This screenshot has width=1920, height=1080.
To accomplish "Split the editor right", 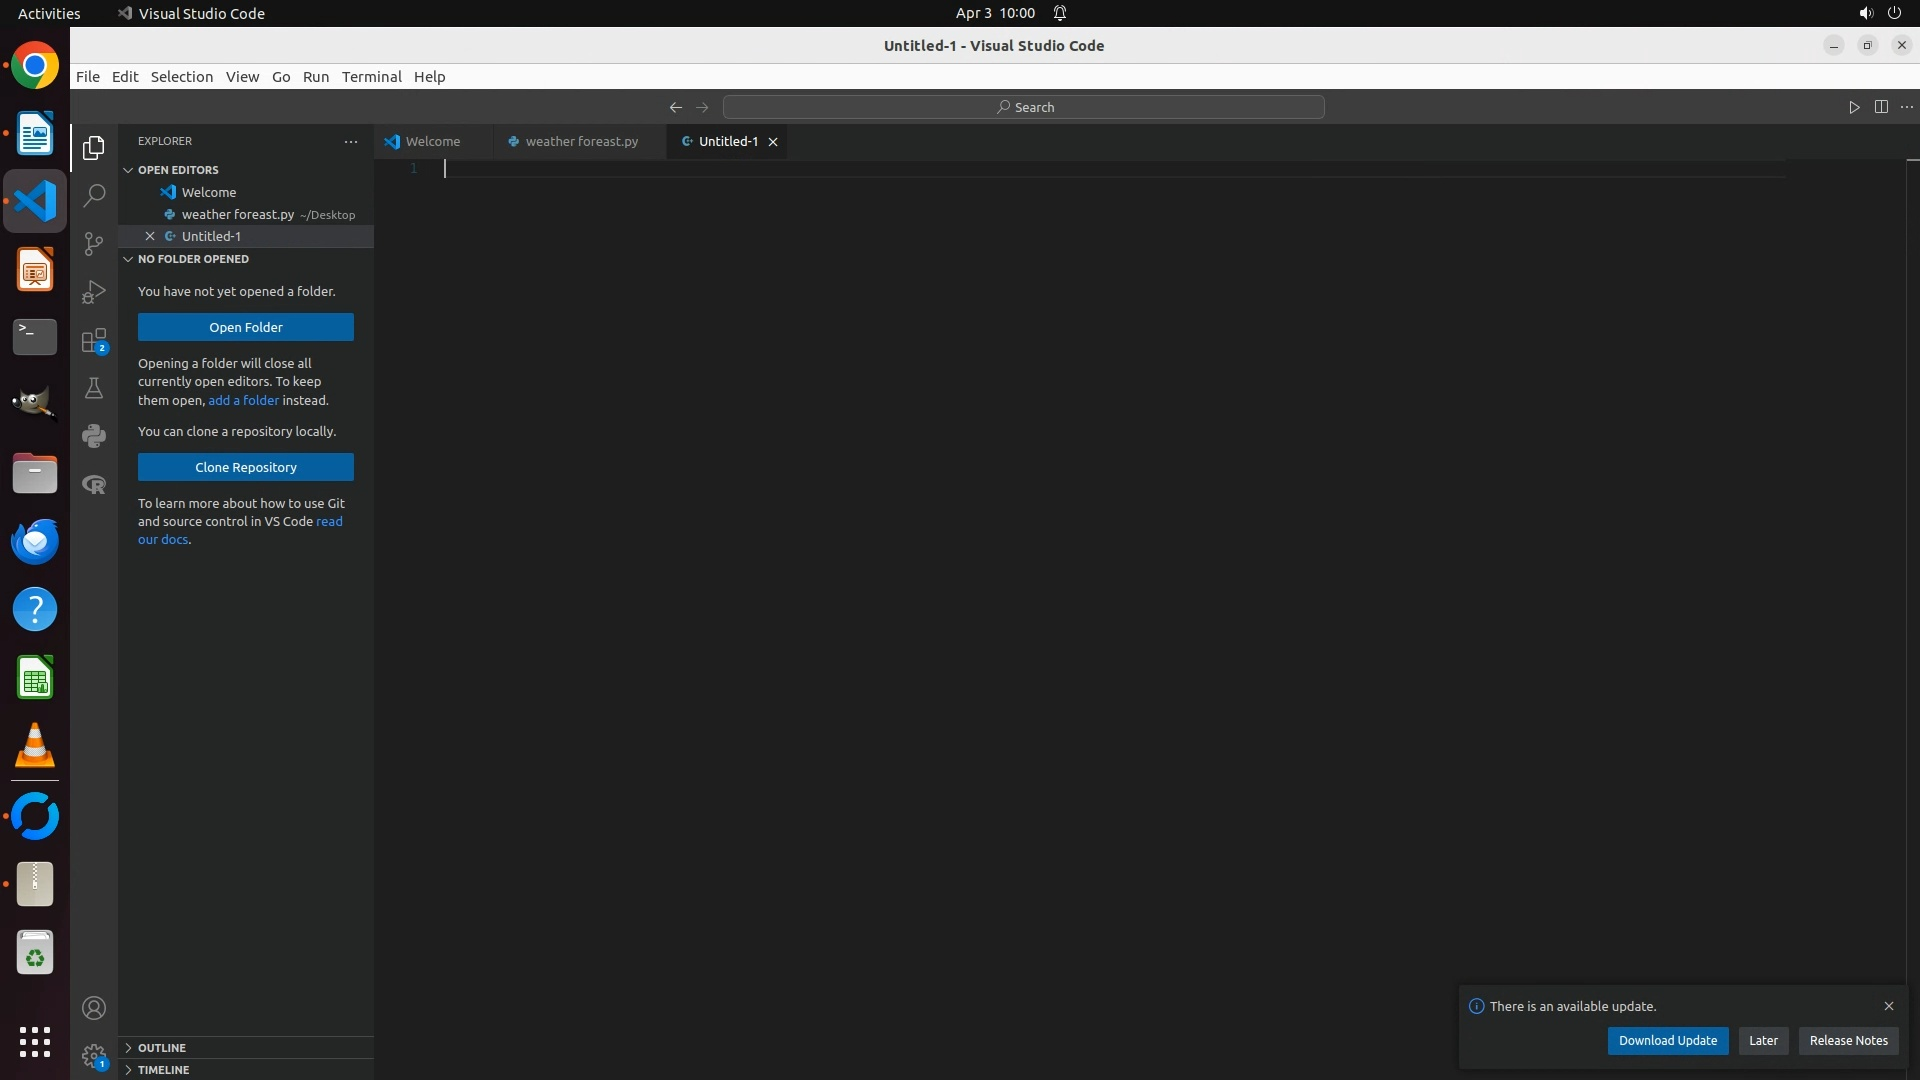I will tap(1881, 107).
